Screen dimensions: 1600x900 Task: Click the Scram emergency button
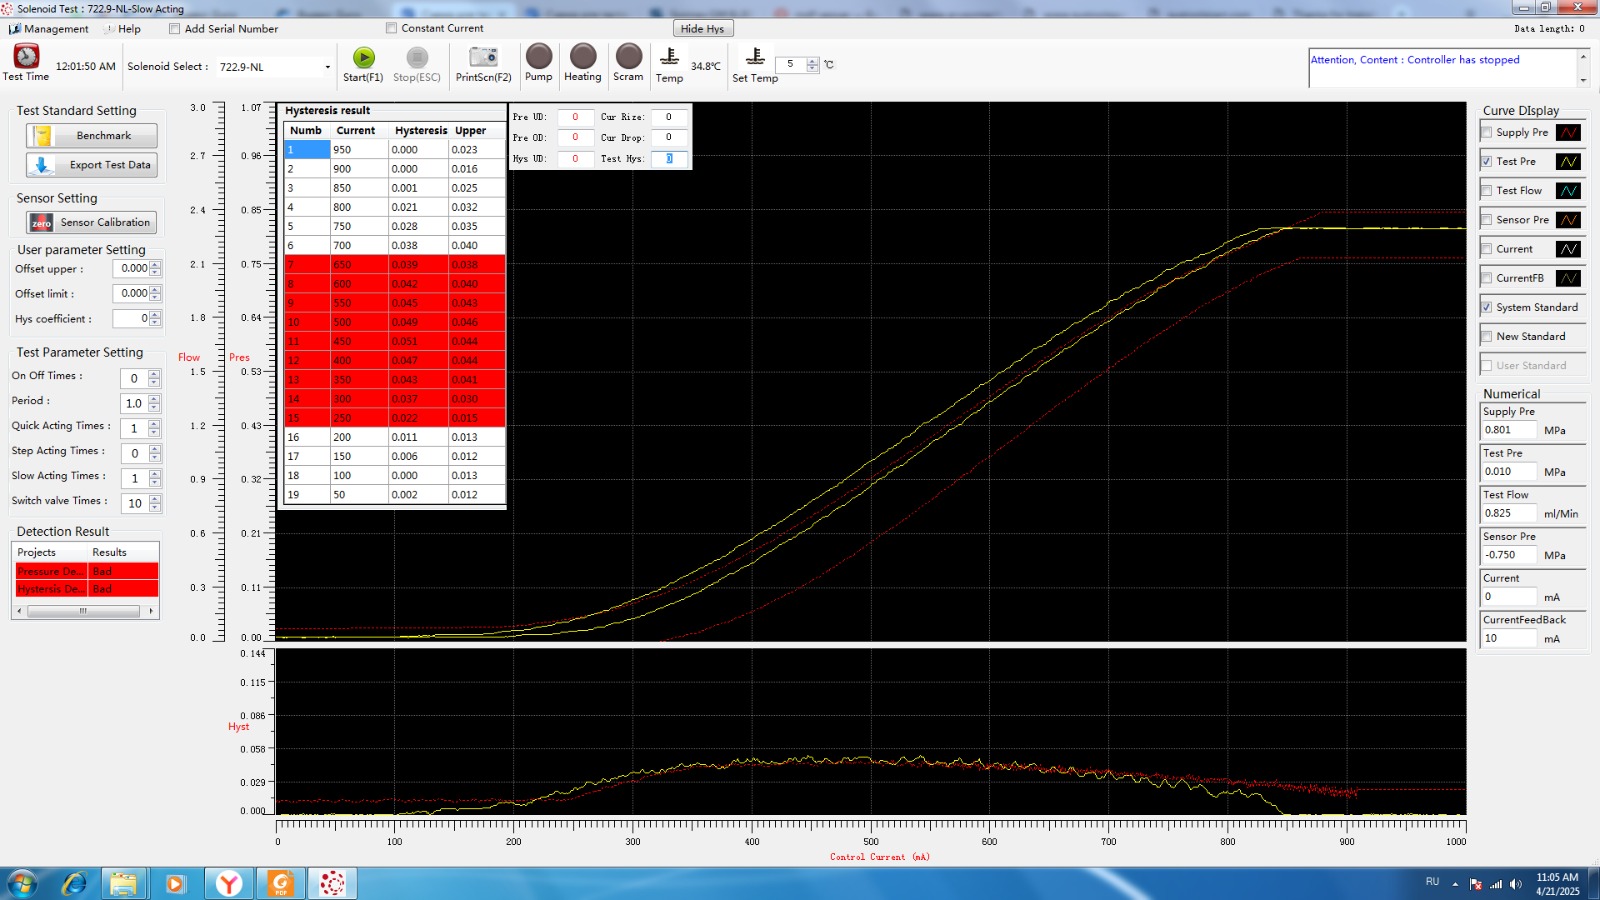629,56
